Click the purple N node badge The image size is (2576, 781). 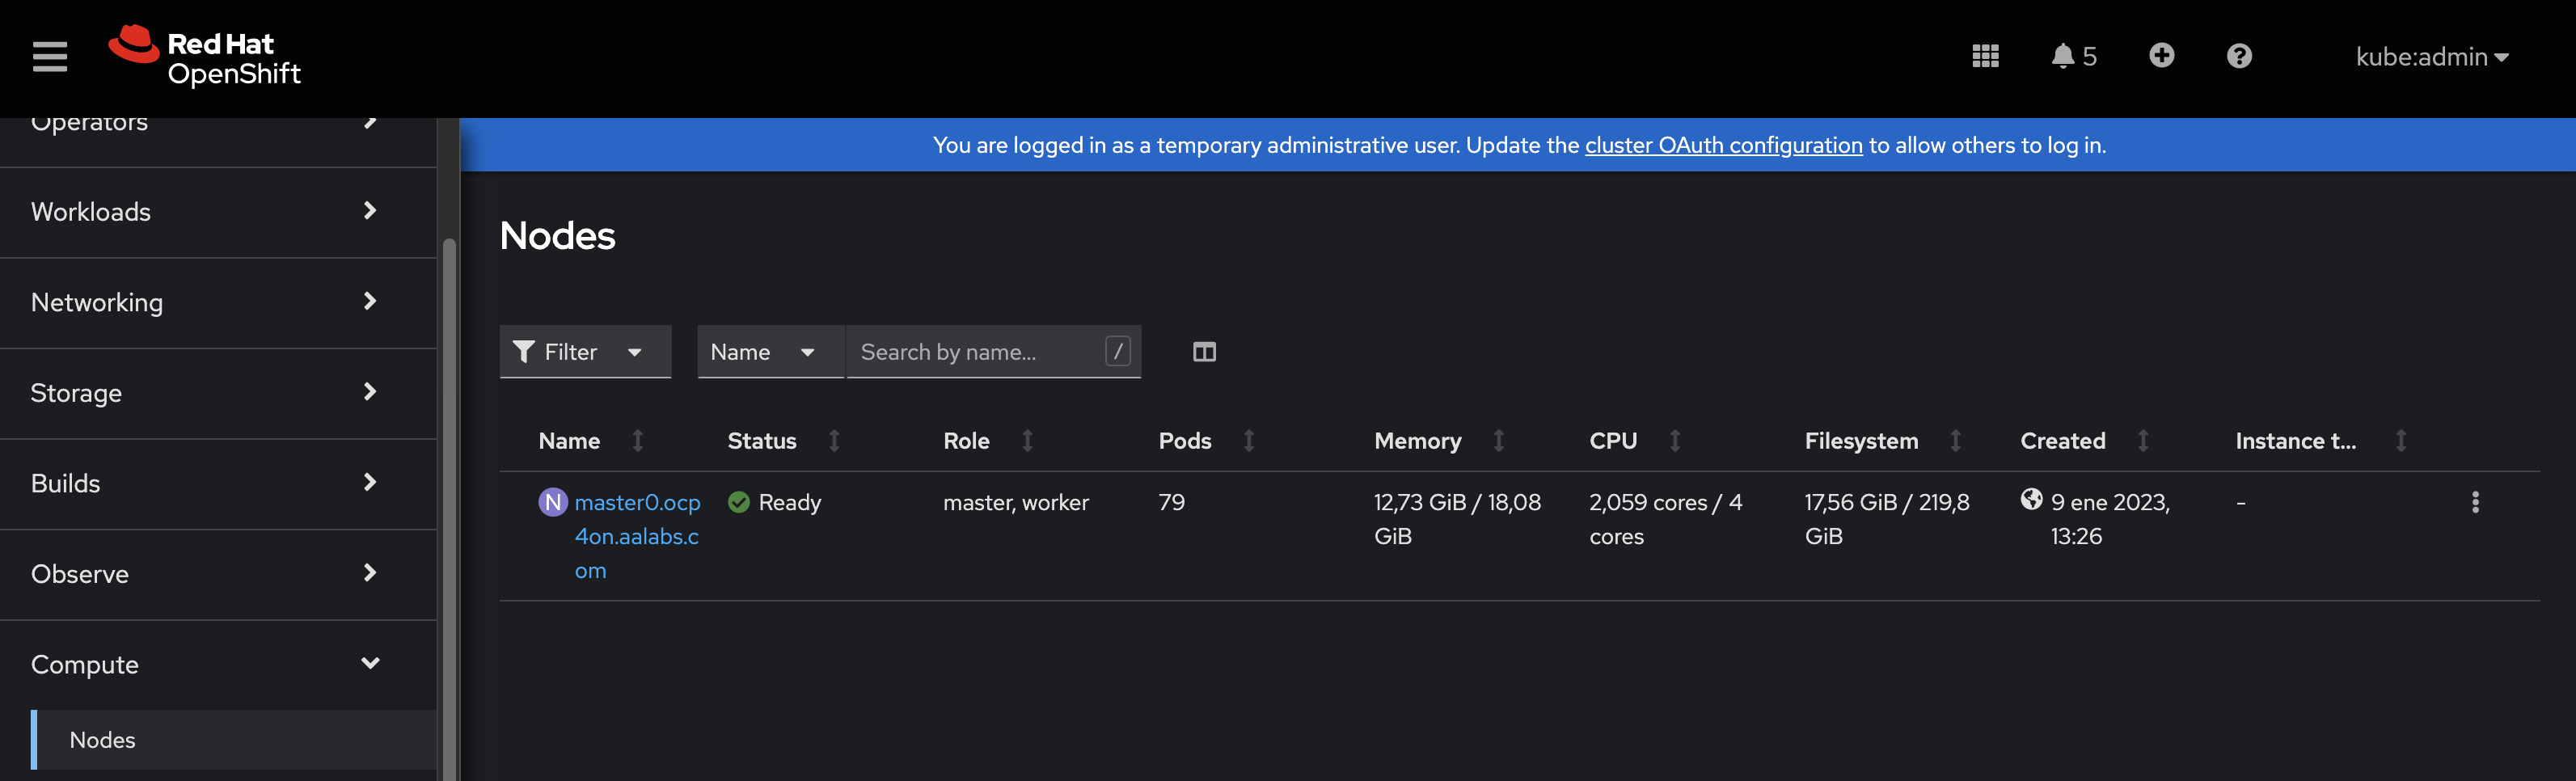[553, 502]
